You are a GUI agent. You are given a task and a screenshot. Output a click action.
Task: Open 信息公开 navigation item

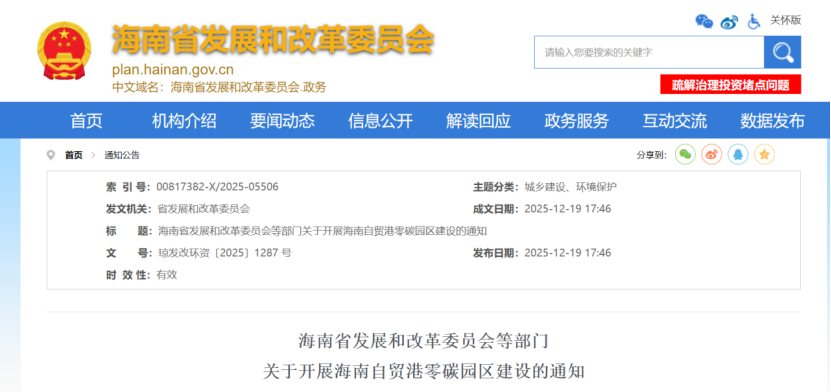(380, 121)
